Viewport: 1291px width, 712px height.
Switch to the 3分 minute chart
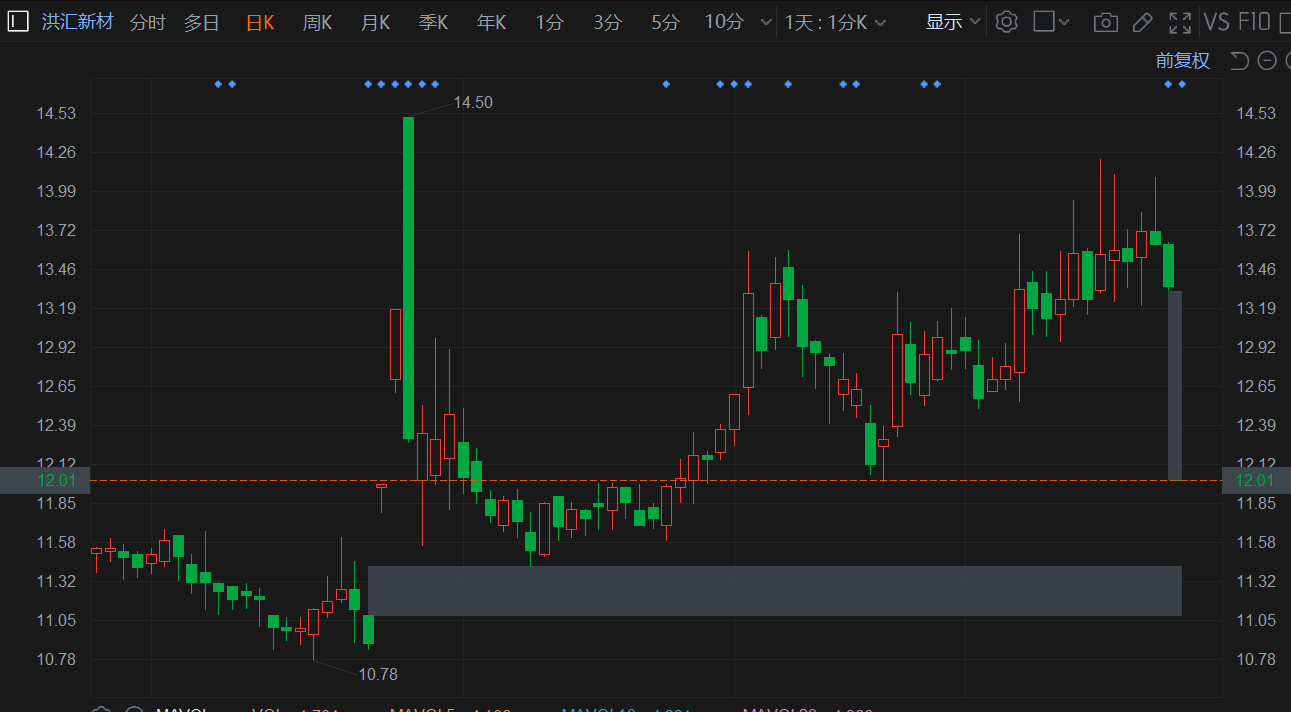tap(607, 22)
